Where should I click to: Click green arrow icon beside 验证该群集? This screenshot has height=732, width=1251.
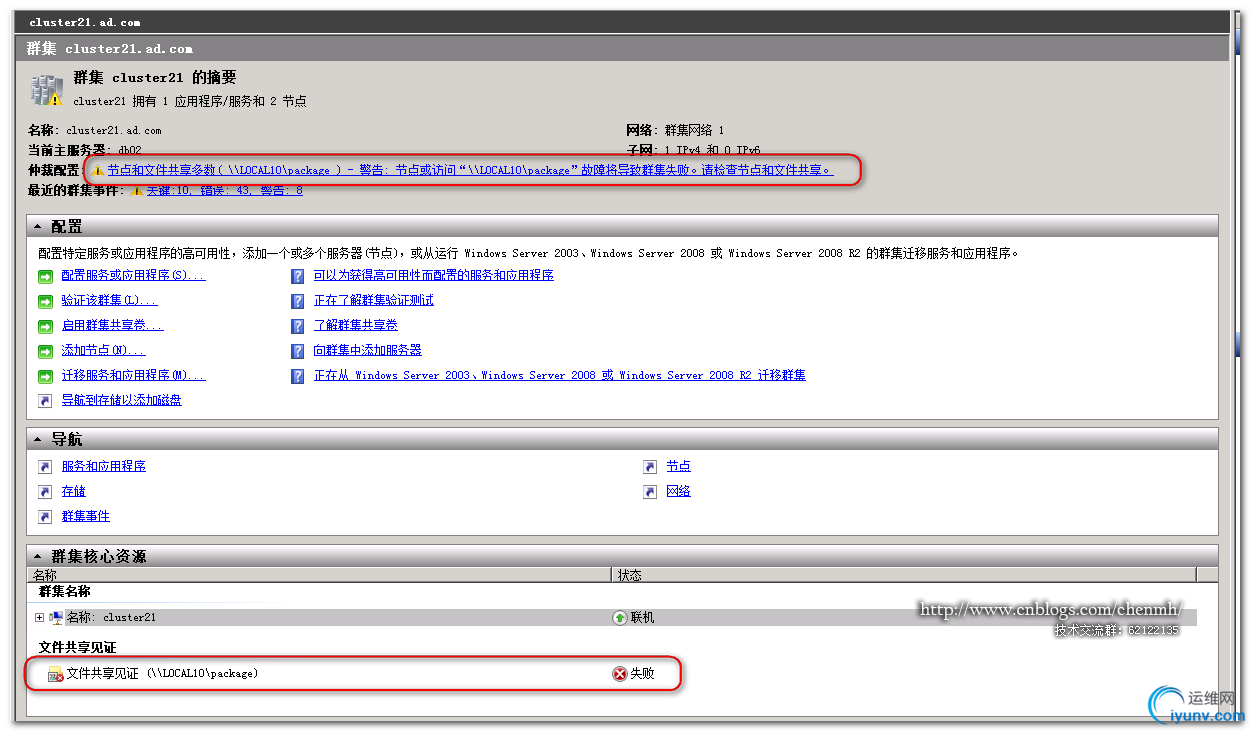[45, 301]
